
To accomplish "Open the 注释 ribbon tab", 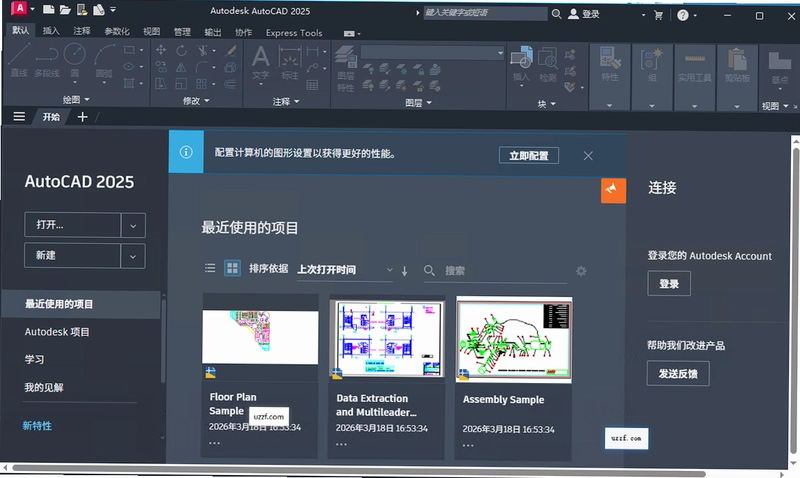I will (82, 31).
